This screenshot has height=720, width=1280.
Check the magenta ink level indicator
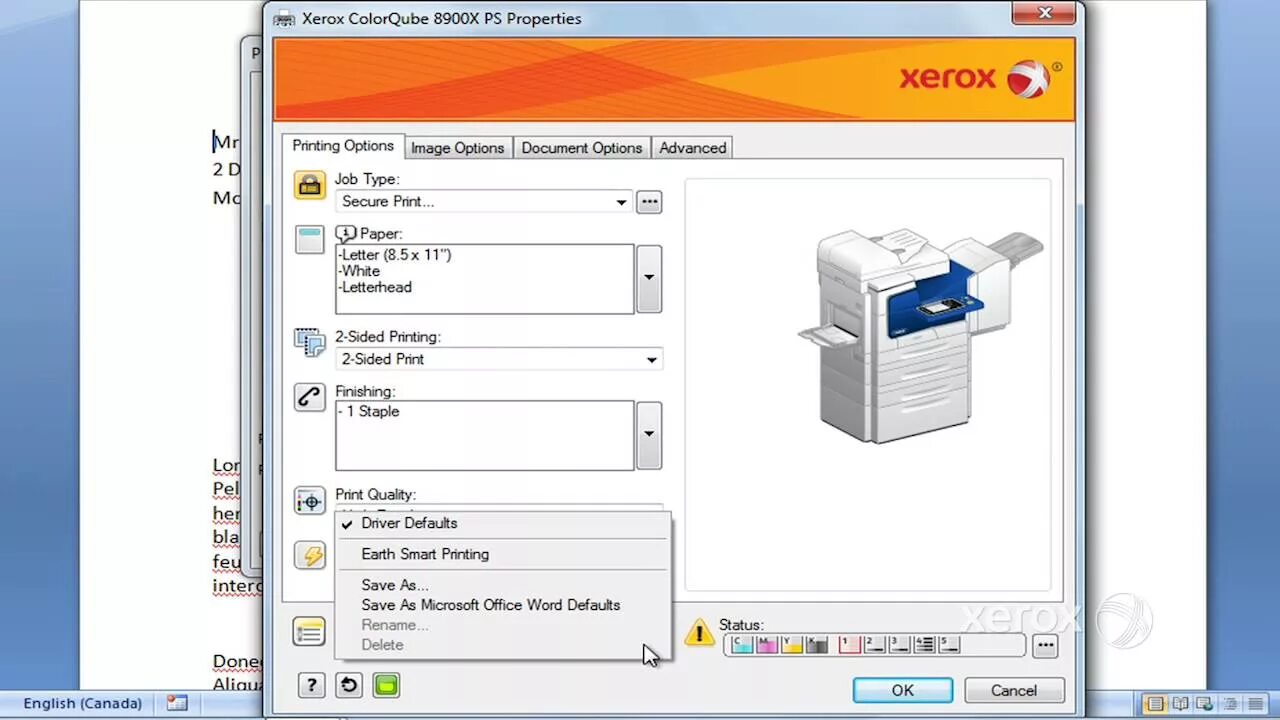pyautogui.click(x=767, y=645)
